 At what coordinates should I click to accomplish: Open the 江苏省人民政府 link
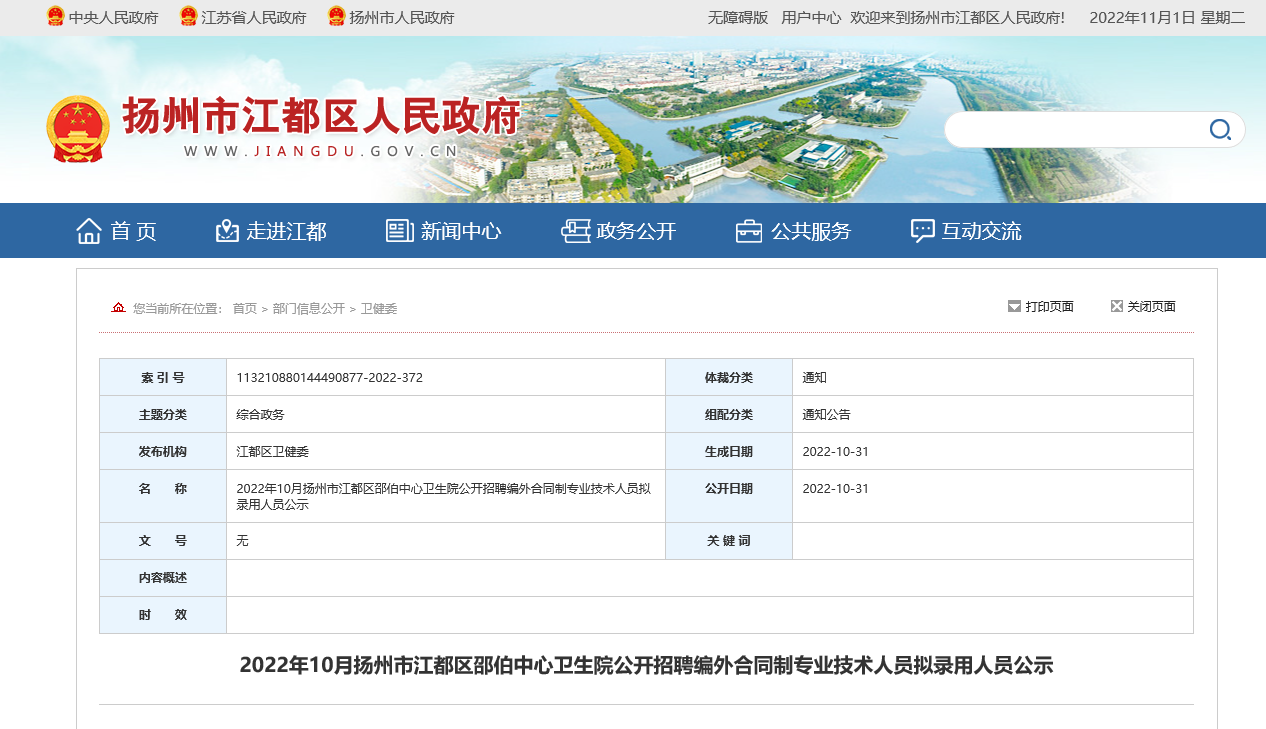pyautogui.click(x=253, y=18)
